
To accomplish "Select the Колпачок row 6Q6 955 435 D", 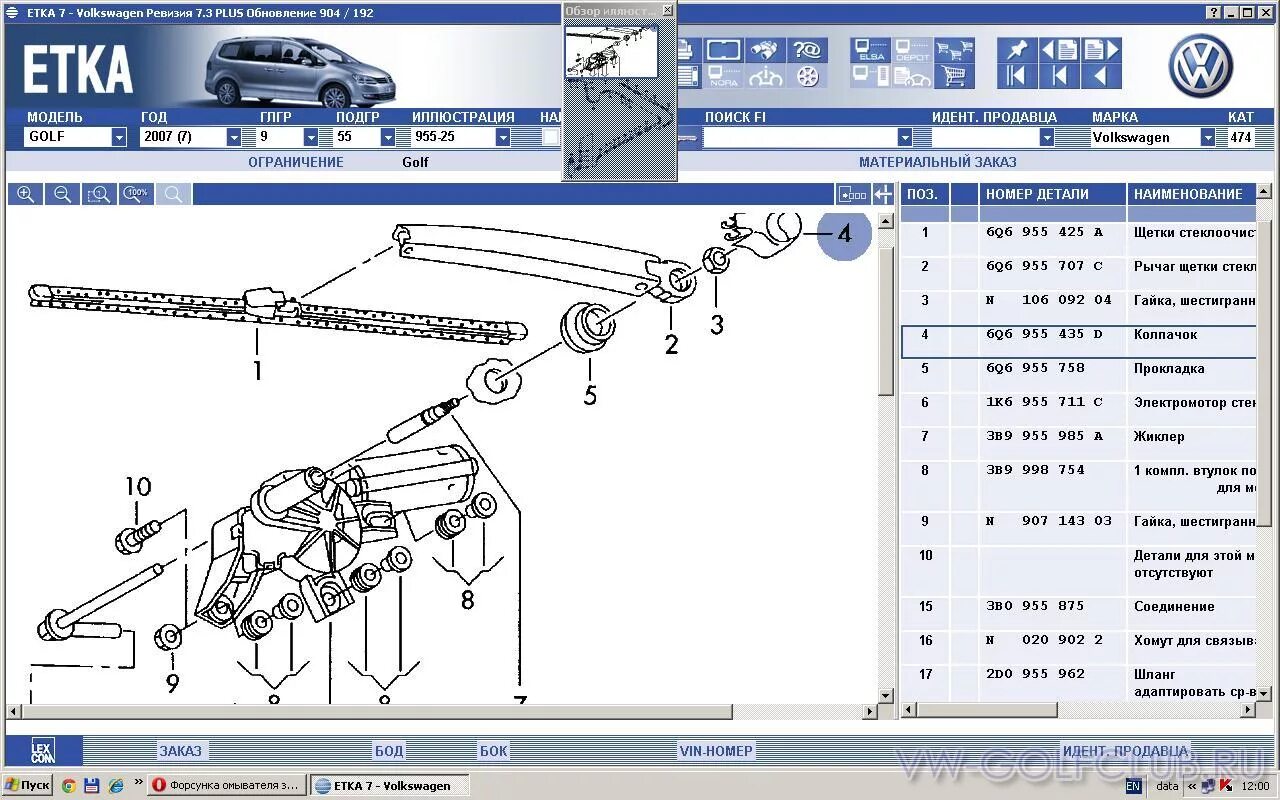I will (1078, 341).
